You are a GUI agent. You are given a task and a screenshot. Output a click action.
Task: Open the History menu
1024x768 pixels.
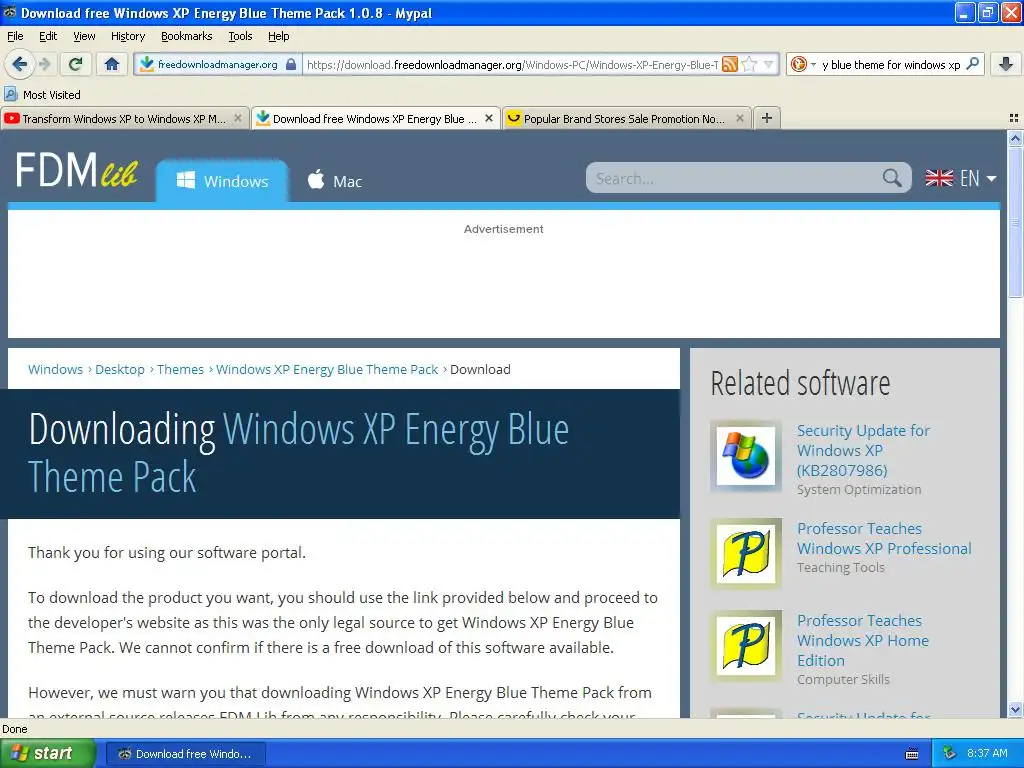pos(127,37)
